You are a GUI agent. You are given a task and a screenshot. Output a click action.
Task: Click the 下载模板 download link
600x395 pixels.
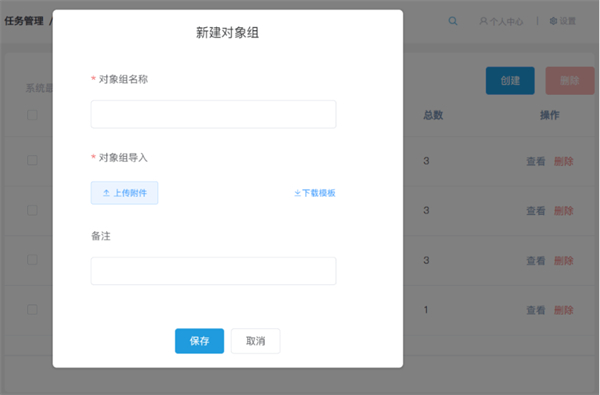point(315,193)
